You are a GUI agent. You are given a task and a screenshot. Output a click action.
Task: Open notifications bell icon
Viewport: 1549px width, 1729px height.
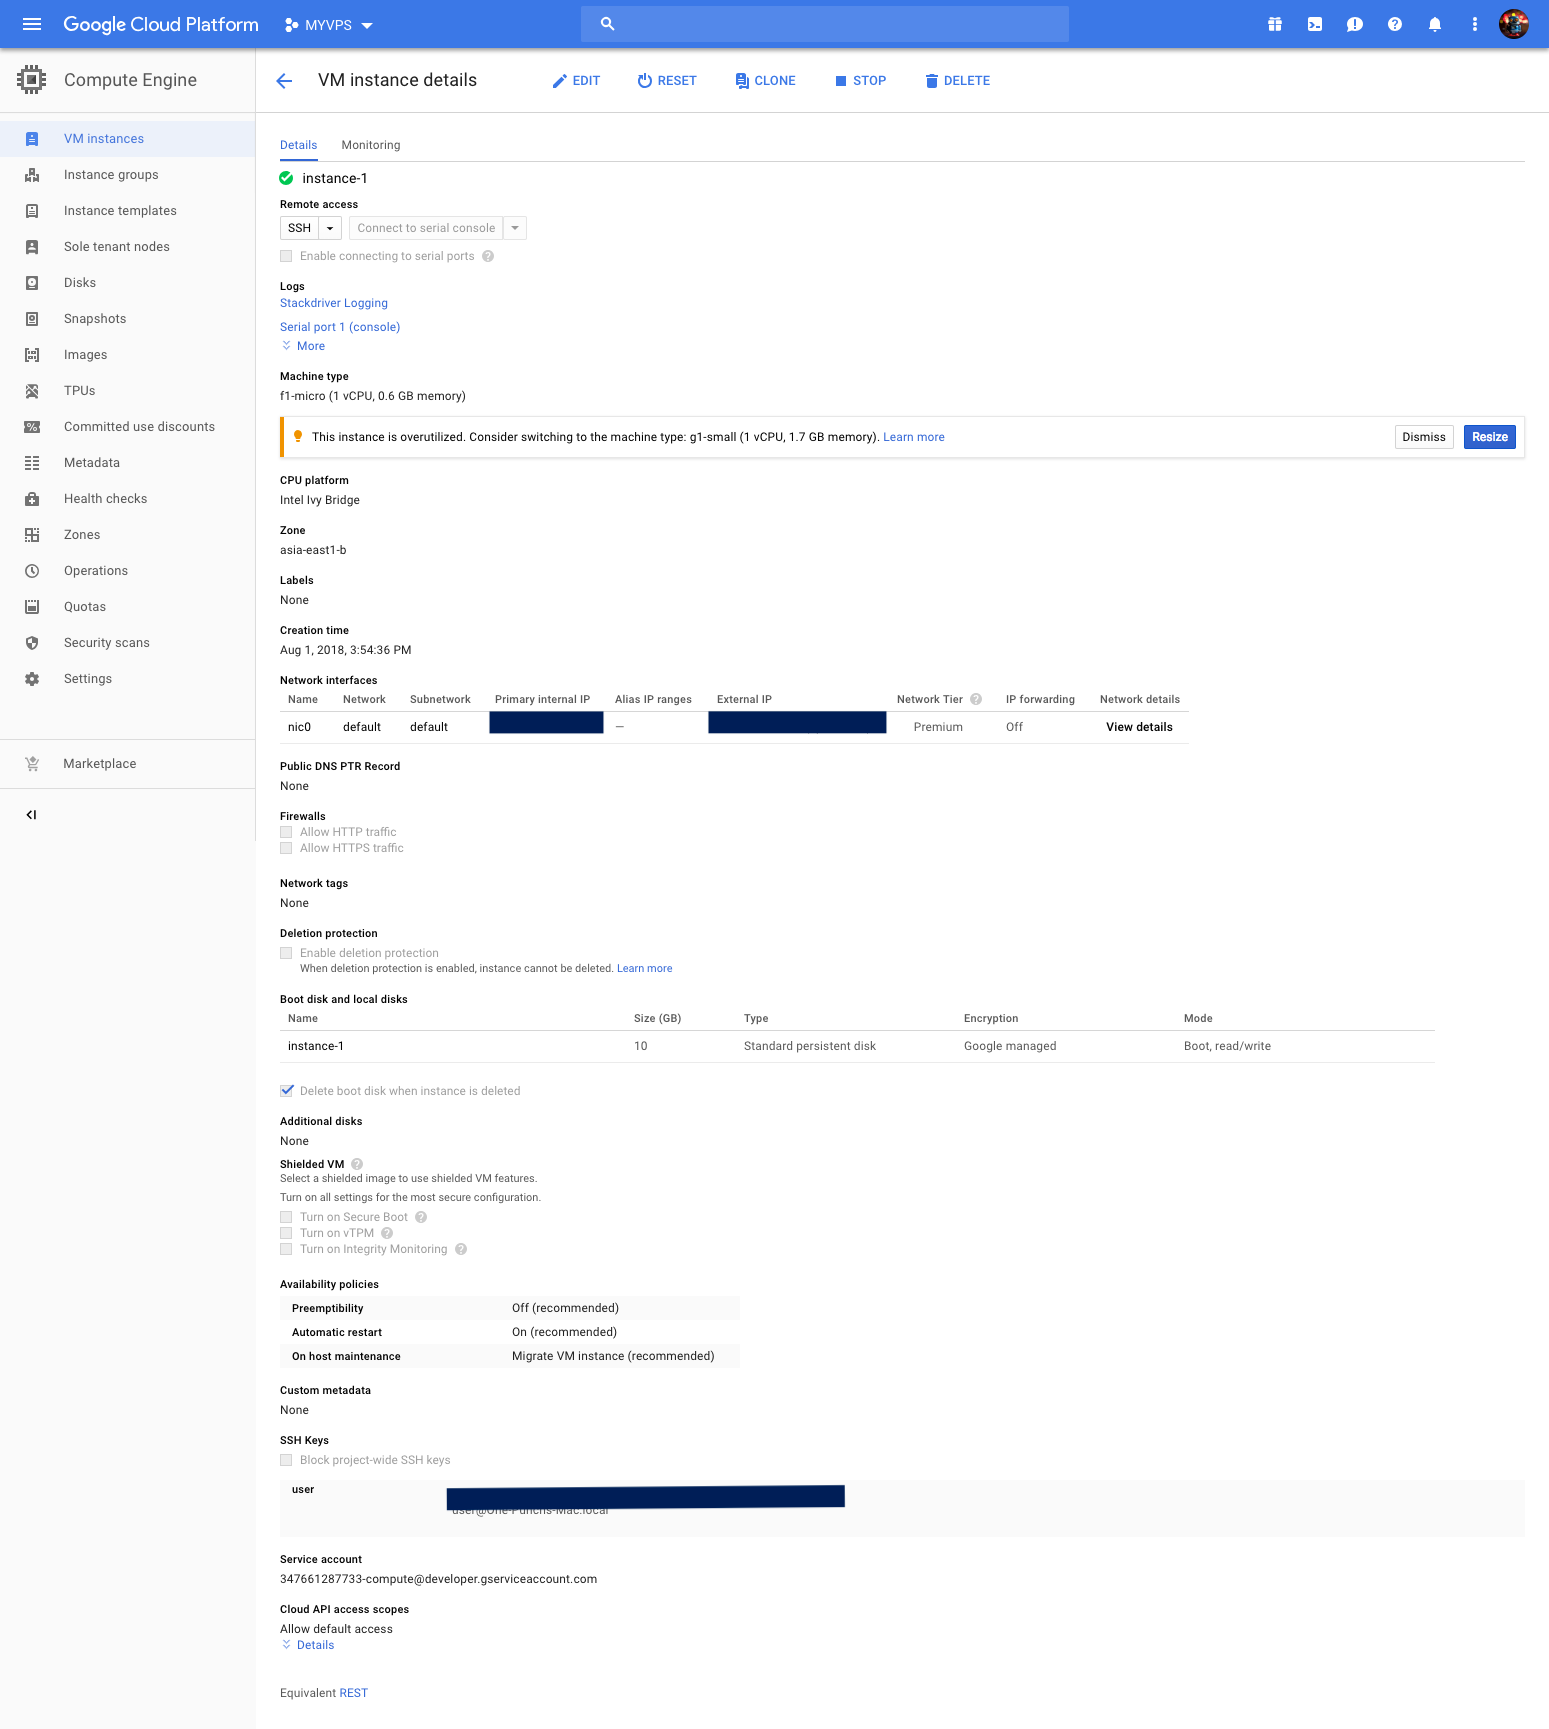[x=1435, y=24]
